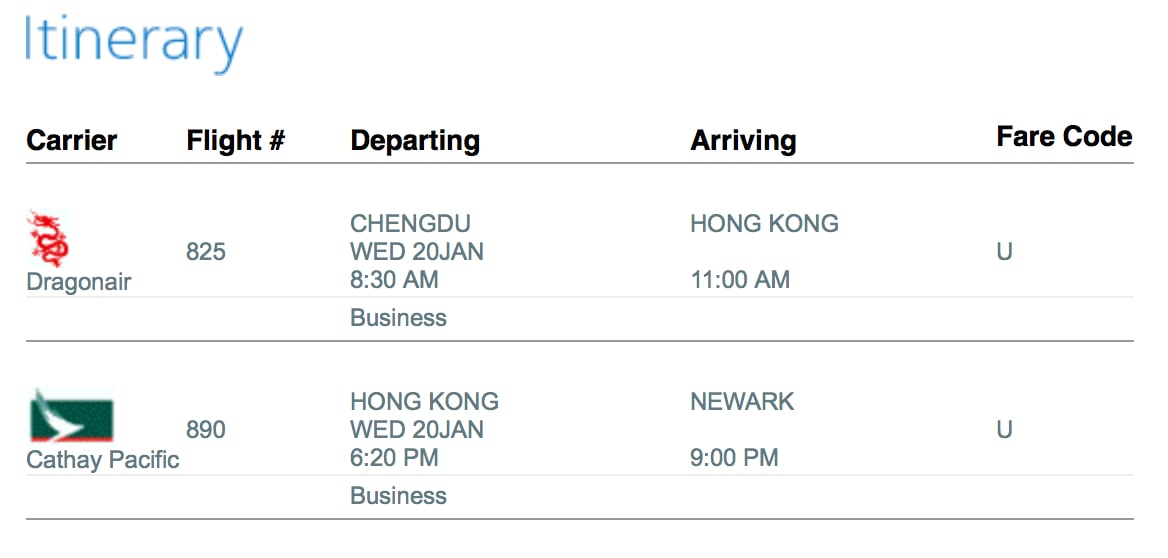
Task: Click the Dragonair carrier name
Action: [x=79, y=282]
